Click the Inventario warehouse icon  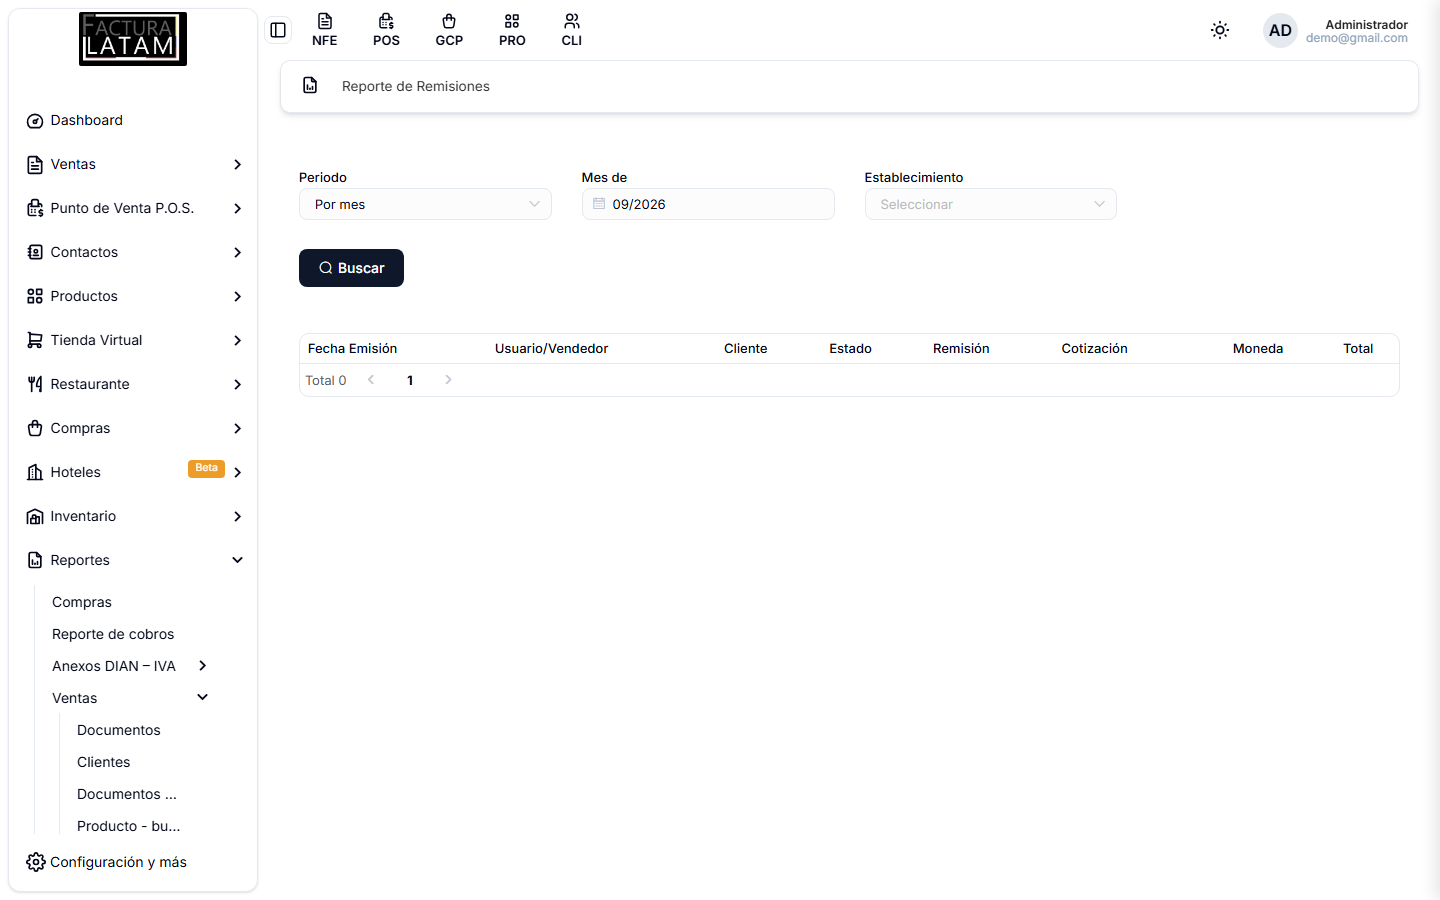click(x=35, y=516)
